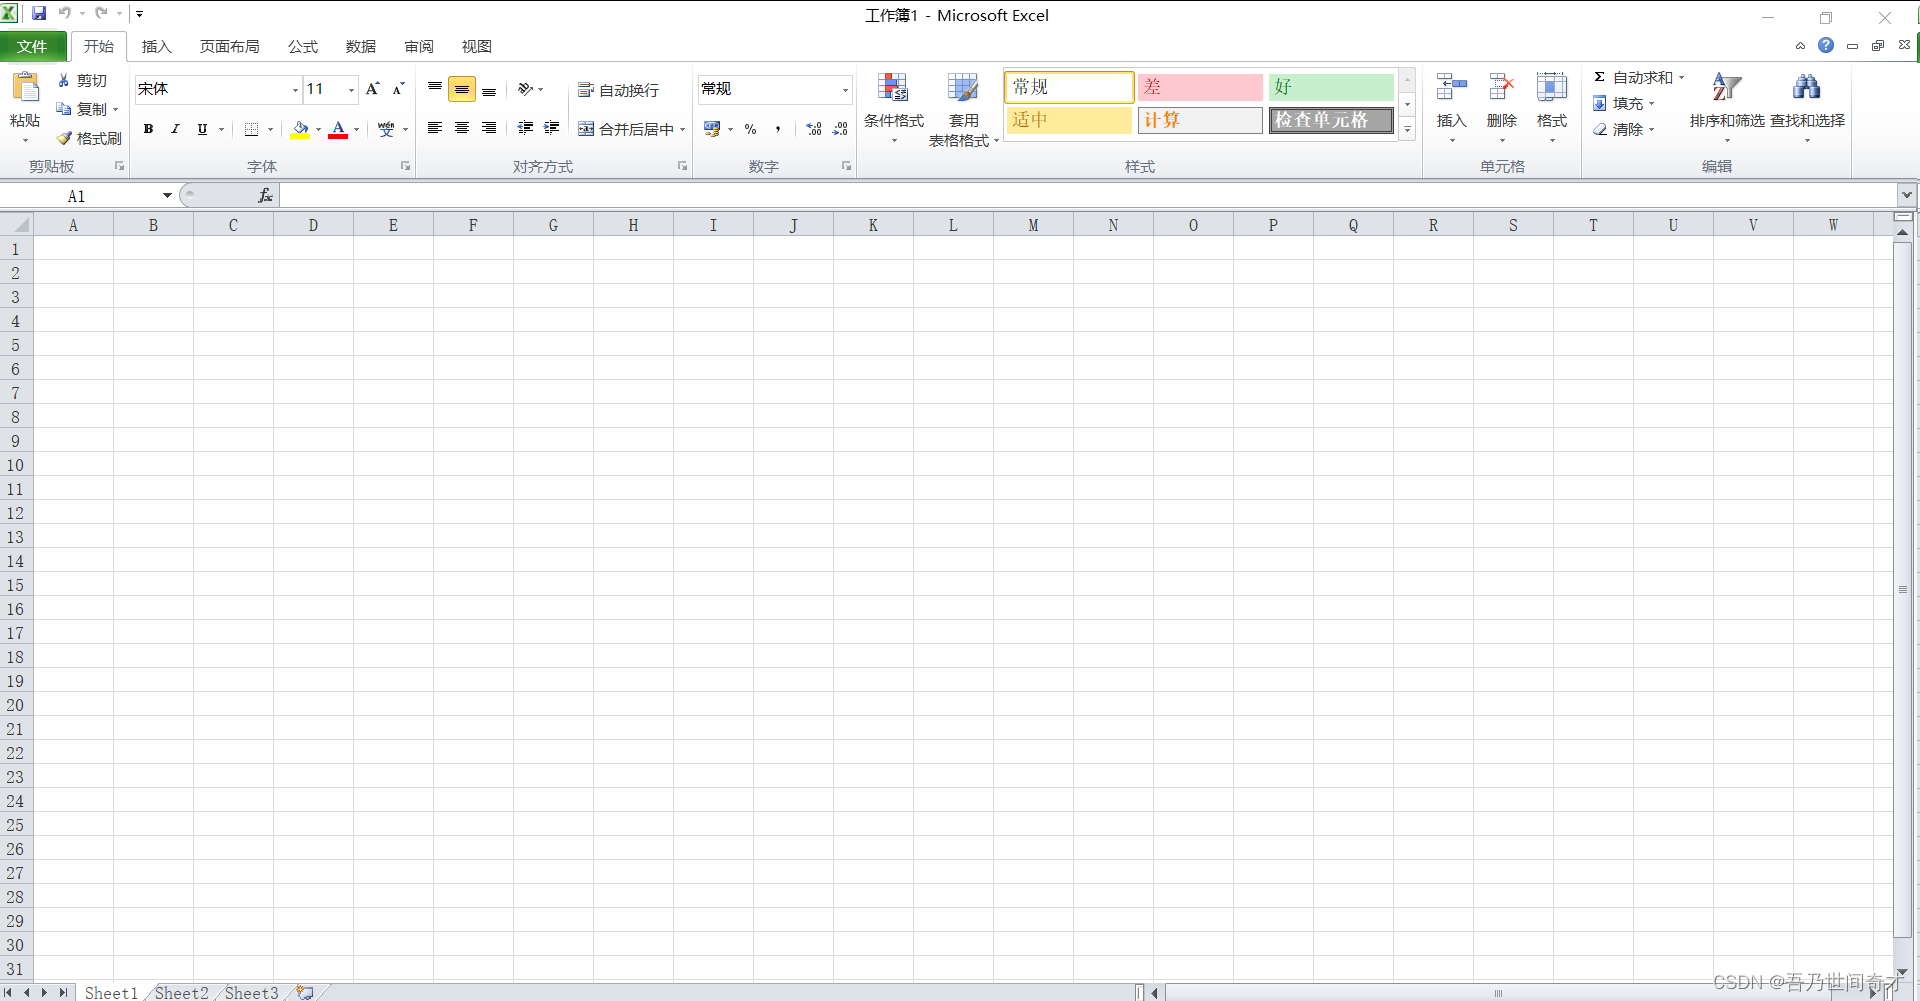Click the Paste clipboard icon
Screen dimensions: 1920x1001
click(x=25, y=89)
